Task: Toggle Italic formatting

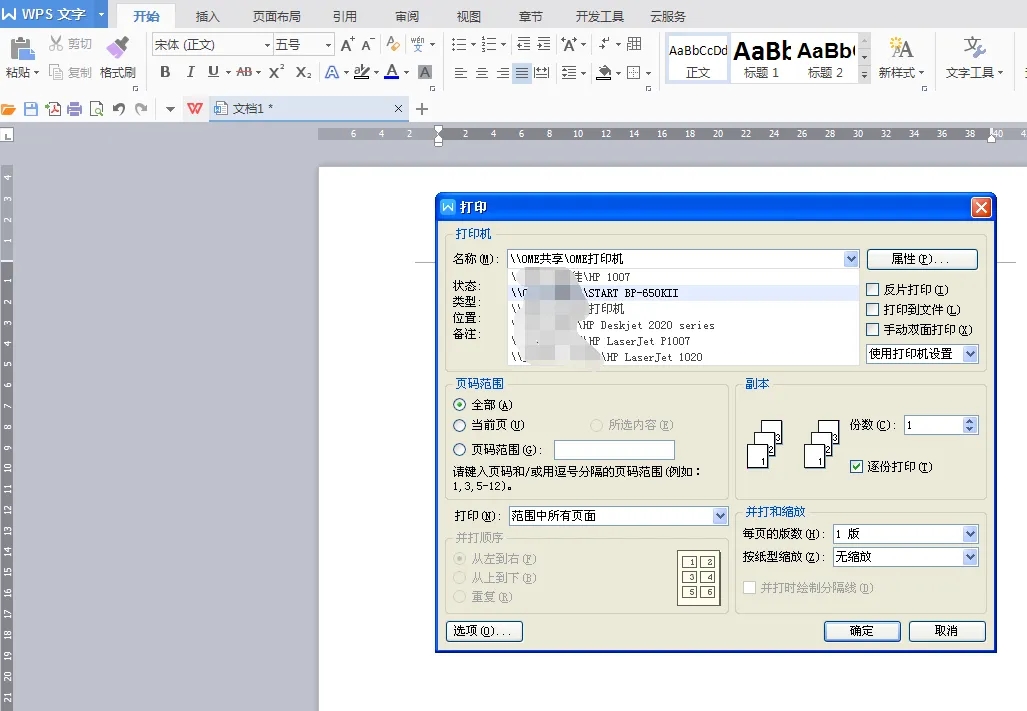Action: pyautogui.click(x=190, y=72)
